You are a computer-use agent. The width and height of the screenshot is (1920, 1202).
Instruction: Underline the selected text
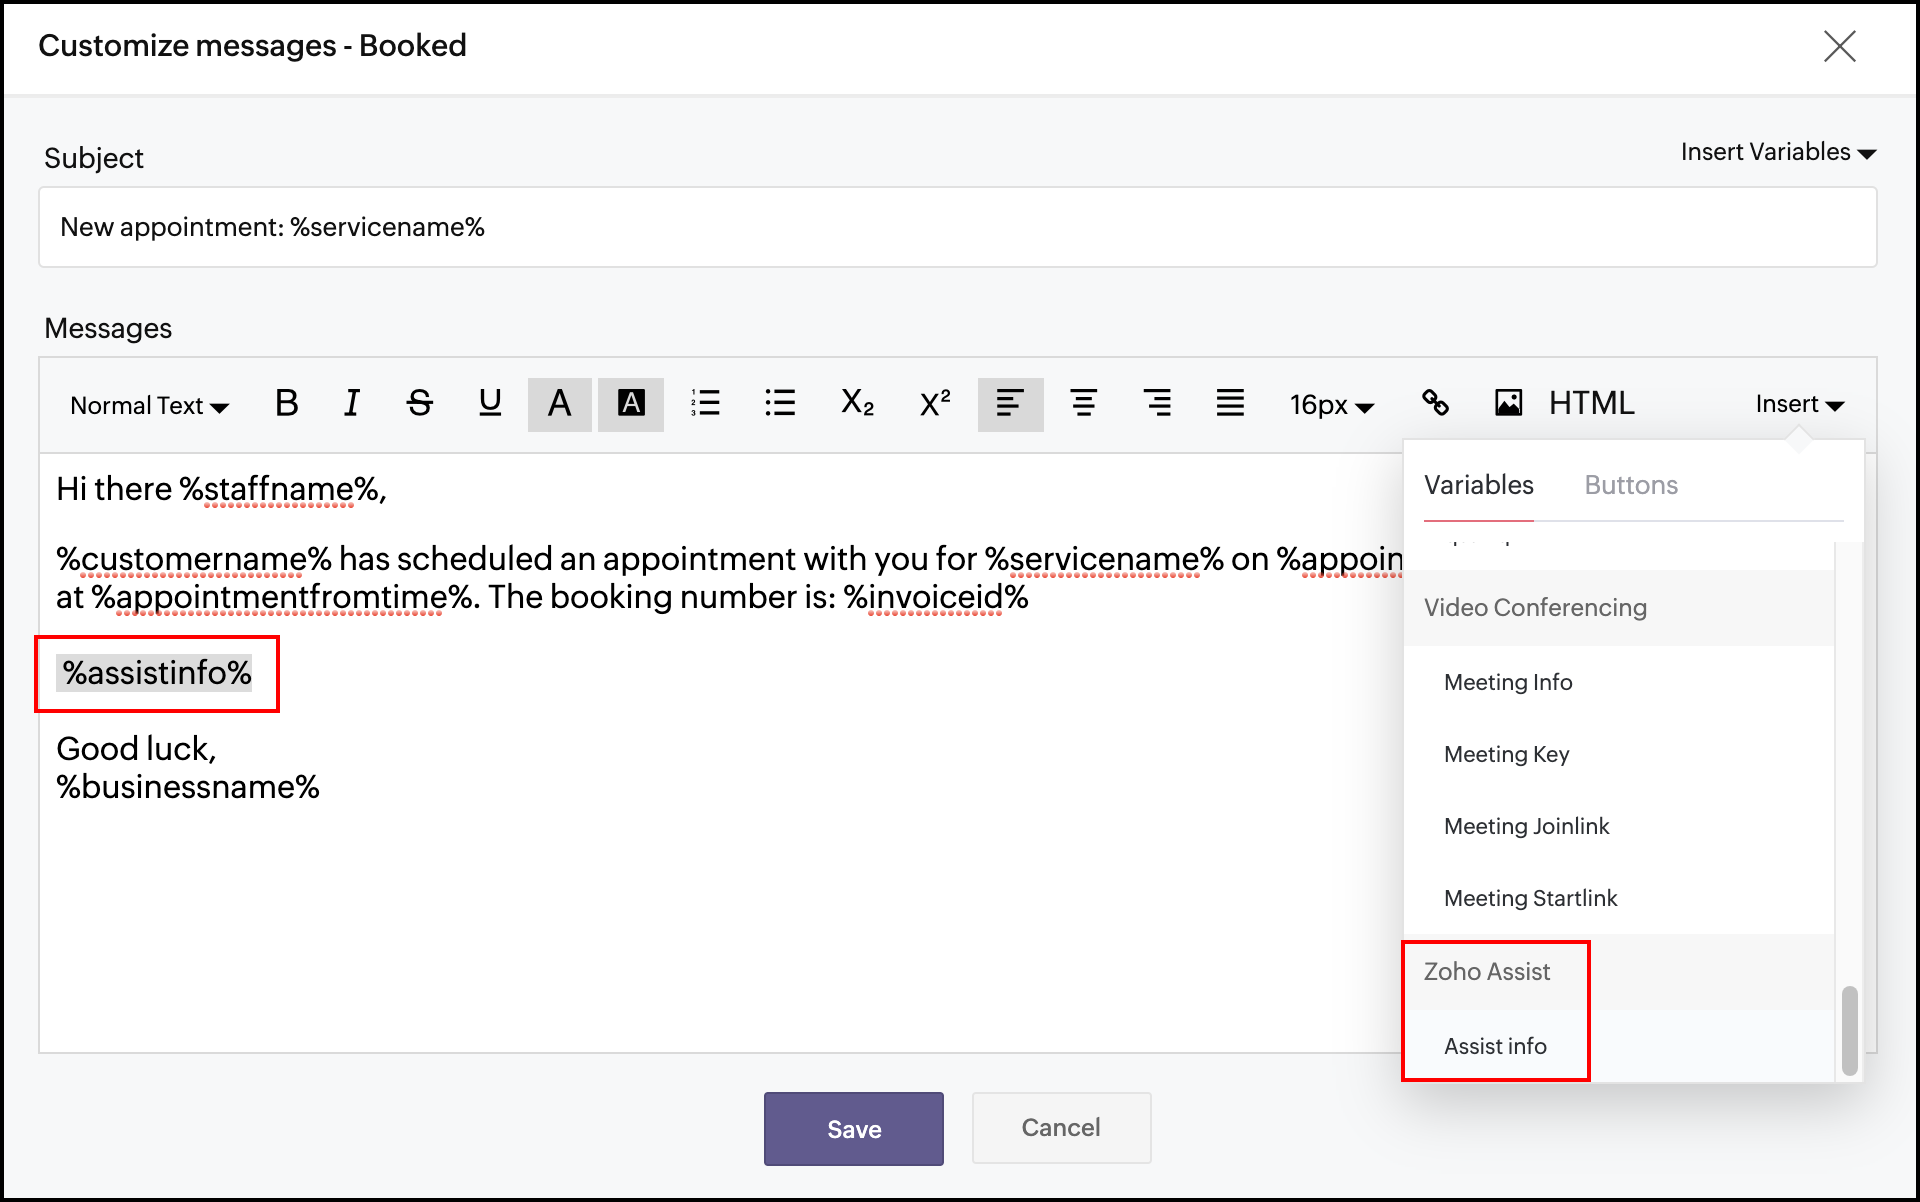489,404
